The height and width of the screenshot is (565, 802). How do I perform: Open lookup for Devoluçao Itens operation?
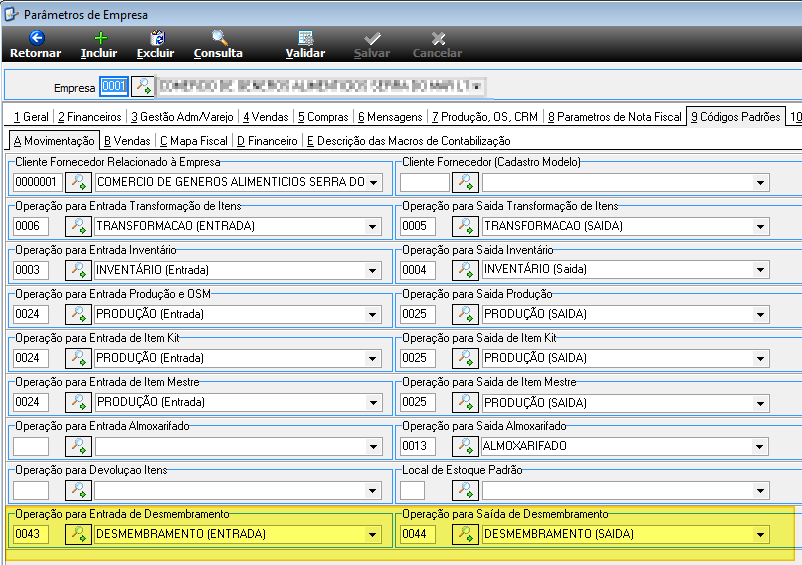(x=78, y=490)
